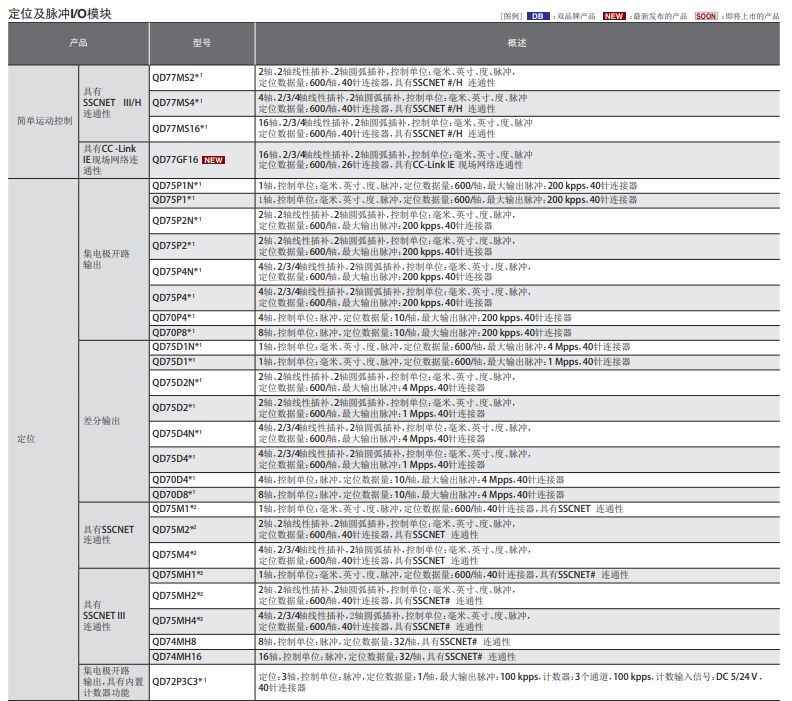Click the 差分输出 subcategory cell
This screenshot has width=792, height=701.
(x=114, y=421)
